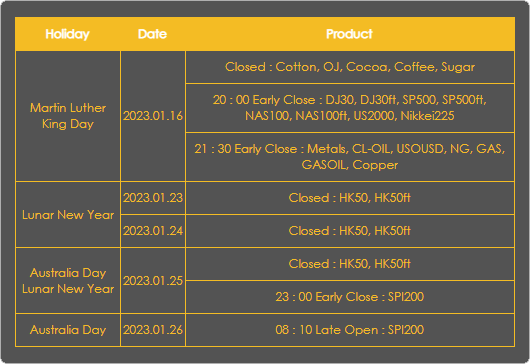Select Australia Day Lunar New Year cell
This screenshot has width=530, height=364.
point(68,281)
